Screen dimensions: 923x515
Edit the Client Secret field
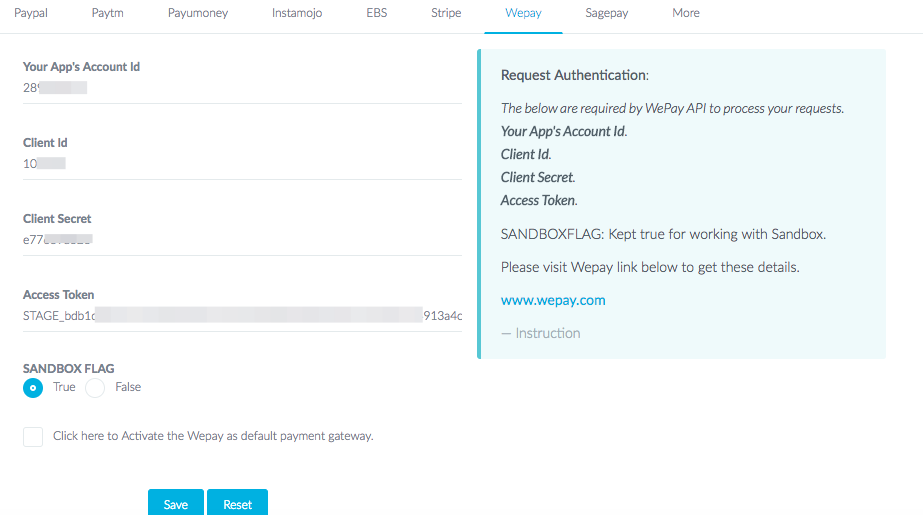[242, 240]
